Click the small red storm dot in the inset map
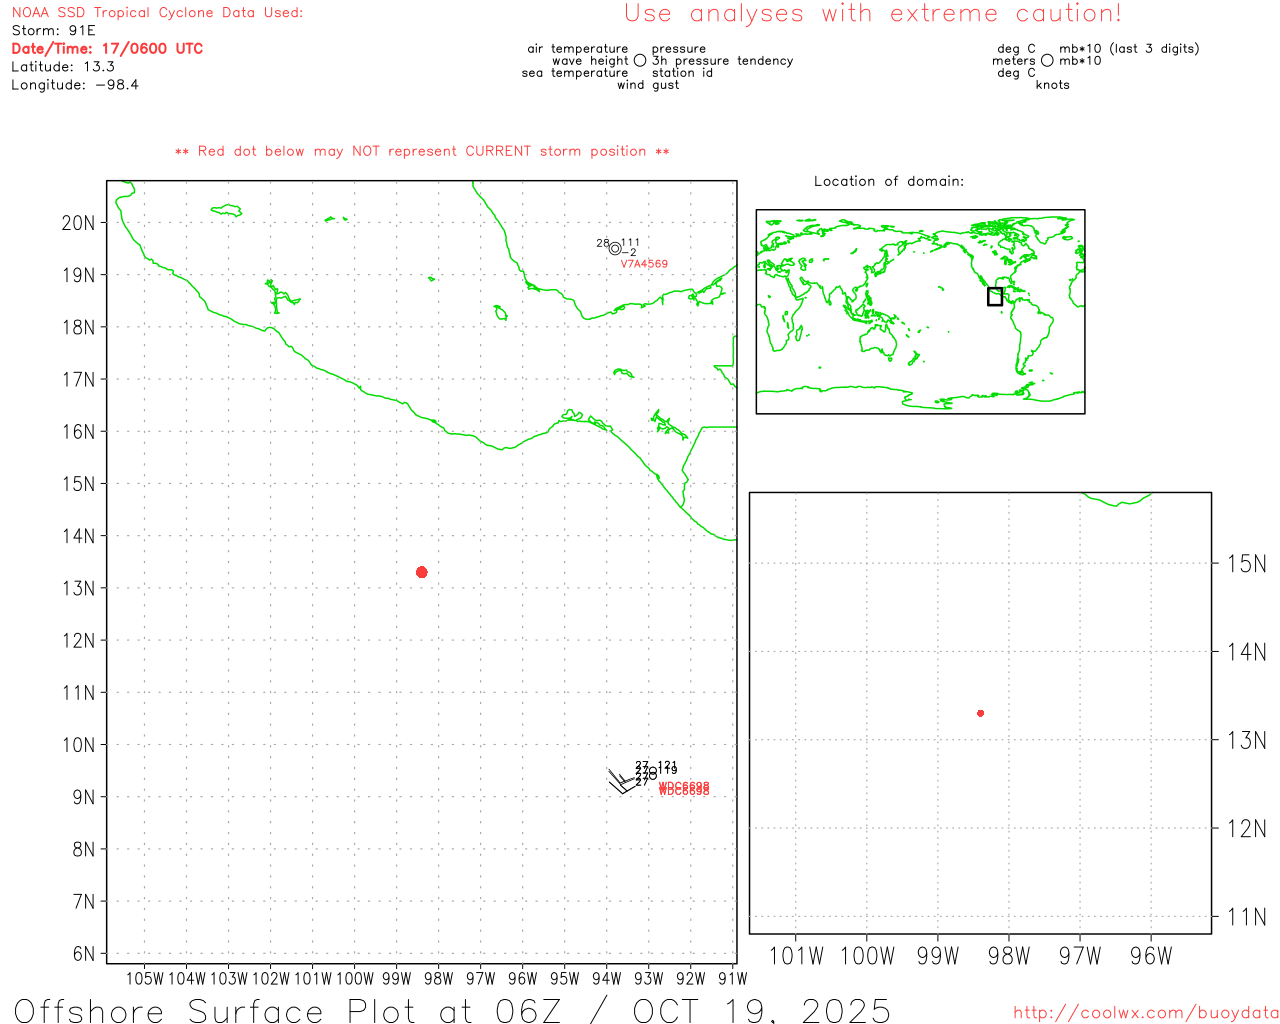The height and width of the screenshot is (1024, 1280). pos(980,713)
